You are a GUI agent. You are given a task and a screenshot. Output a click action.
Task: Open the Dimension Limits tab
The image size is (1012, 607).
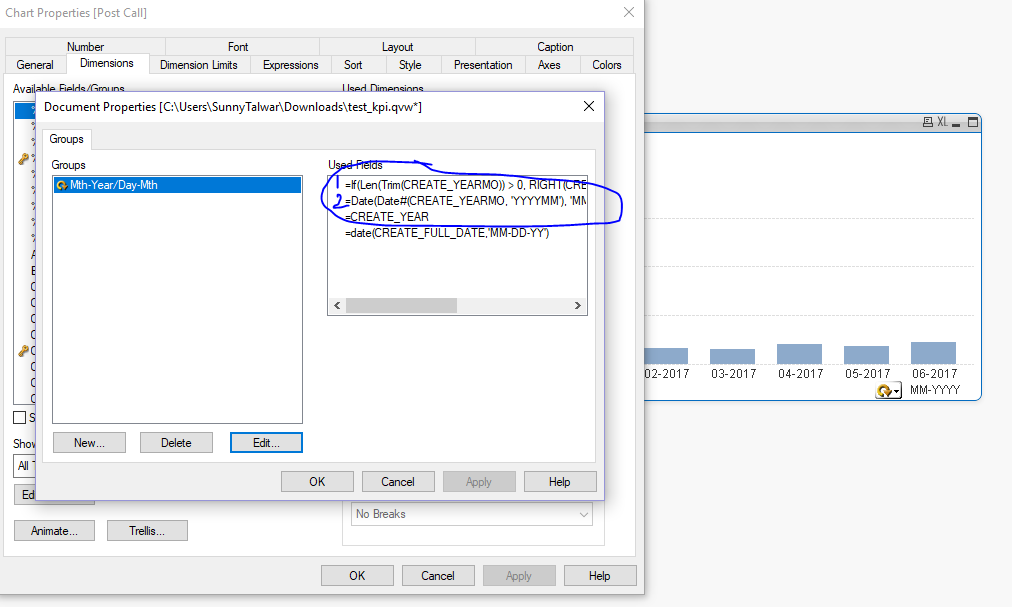pyautogui.click(x=199, y=65)
